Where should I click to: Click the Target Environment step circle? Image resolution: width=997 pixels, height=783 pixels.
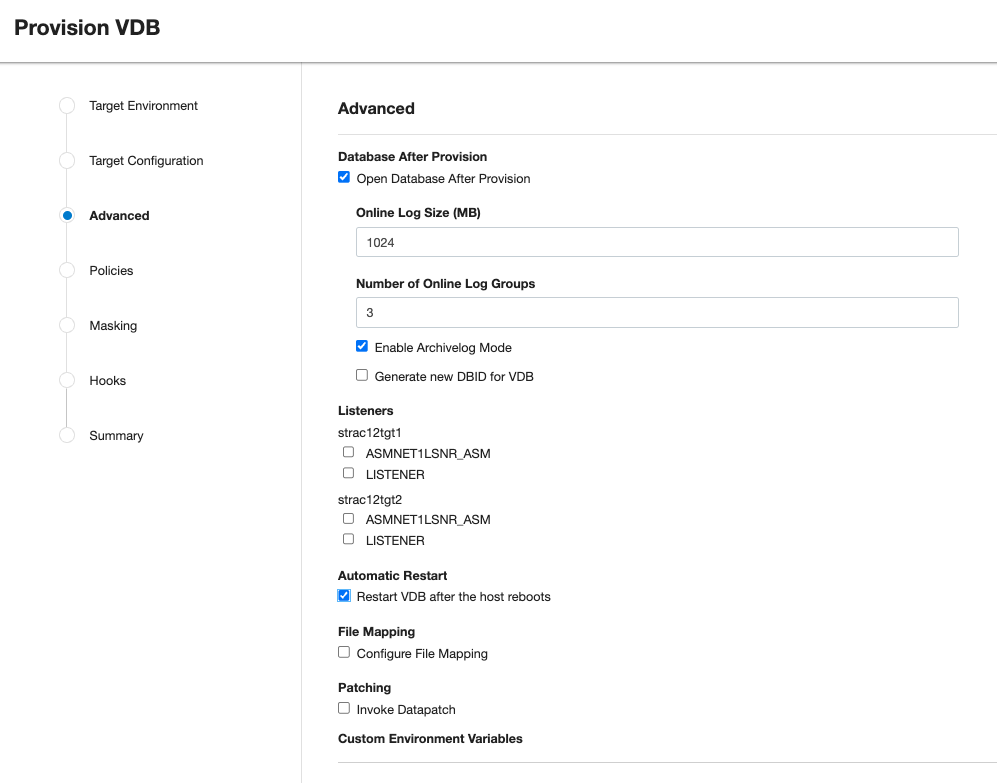(67, 105)
